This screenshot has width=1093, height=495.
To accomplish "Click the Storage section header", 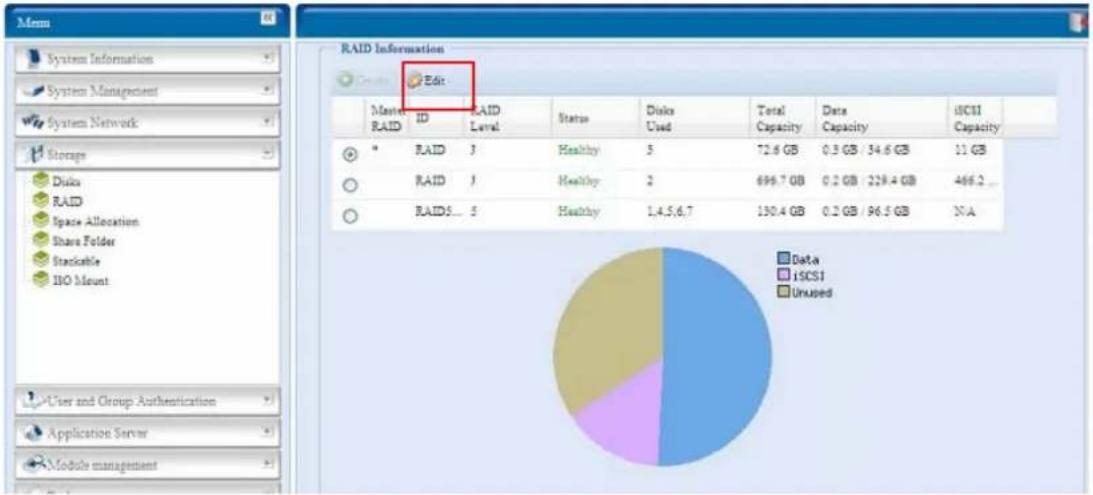I will click(146, 155).
